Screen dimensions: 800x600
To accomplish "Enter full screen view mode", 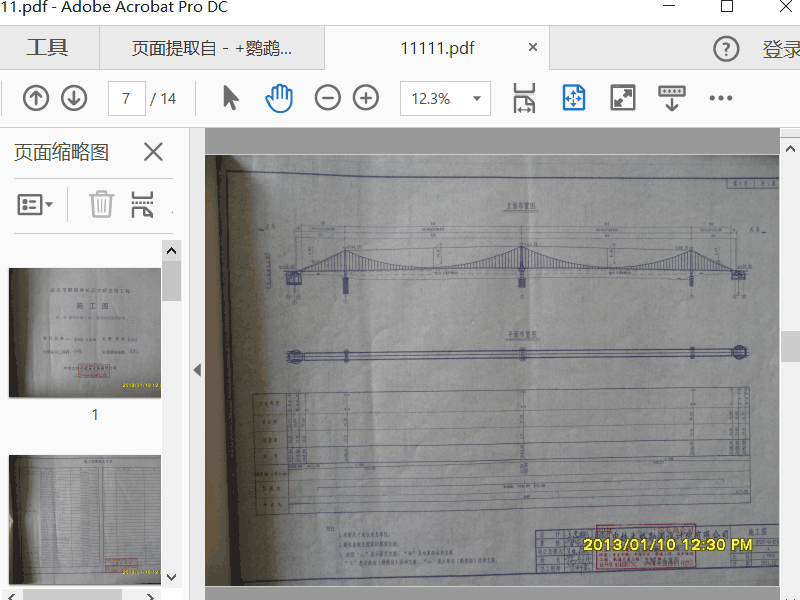I will 623,98.
